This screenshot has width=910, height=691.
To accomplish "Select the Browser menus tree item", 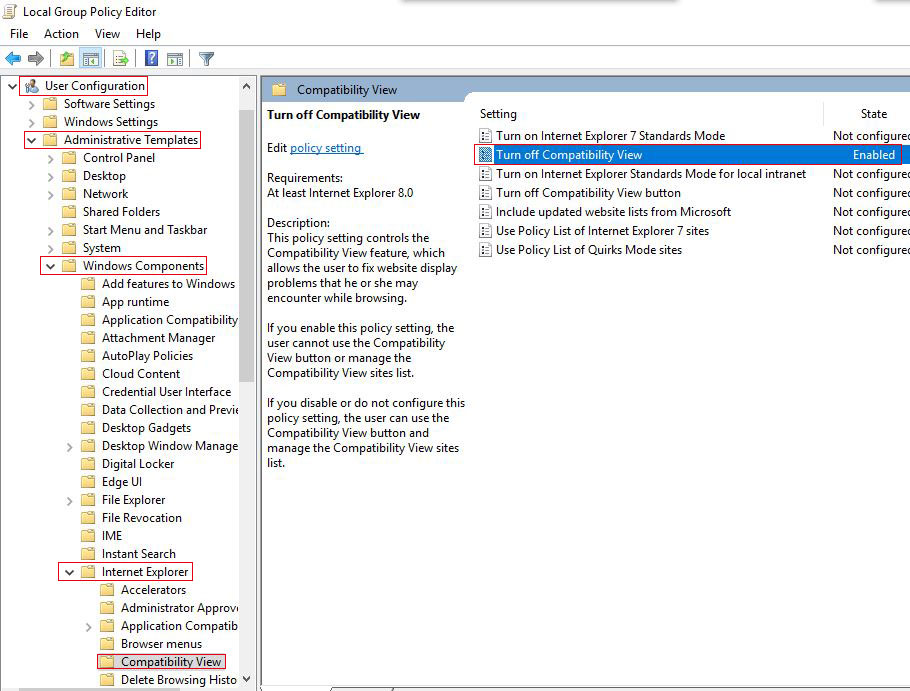I will (161, 643).
